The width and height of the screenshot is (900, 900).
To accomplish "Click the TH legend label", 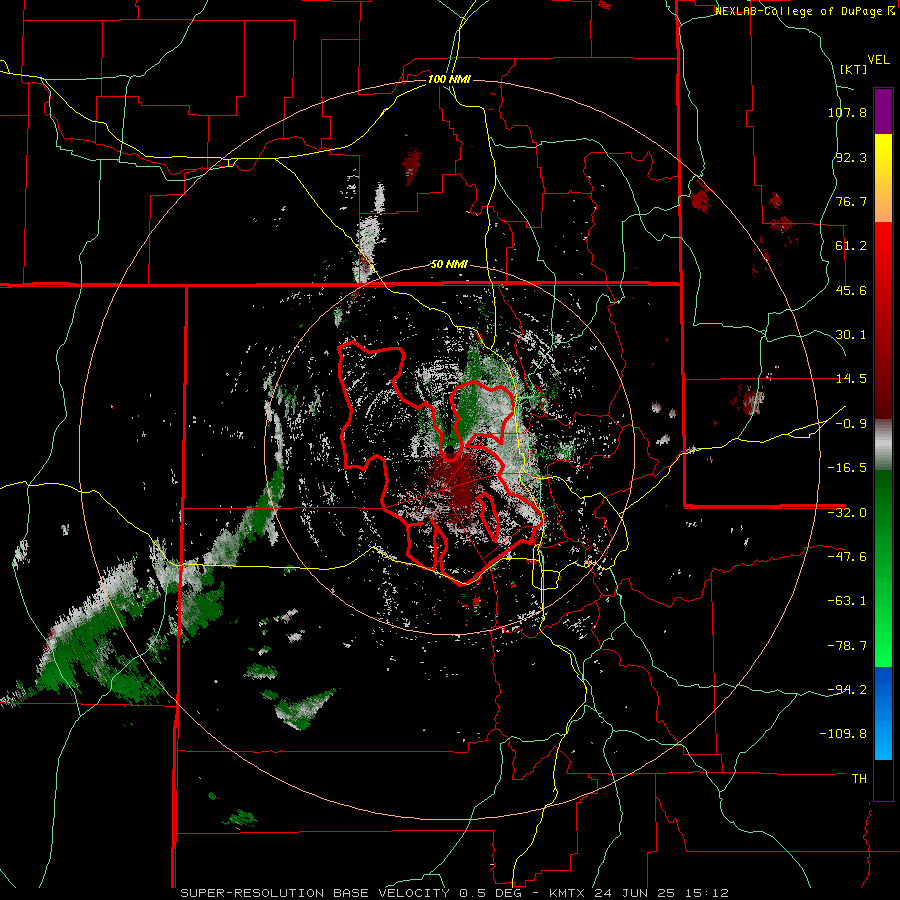I will point(859,779).
